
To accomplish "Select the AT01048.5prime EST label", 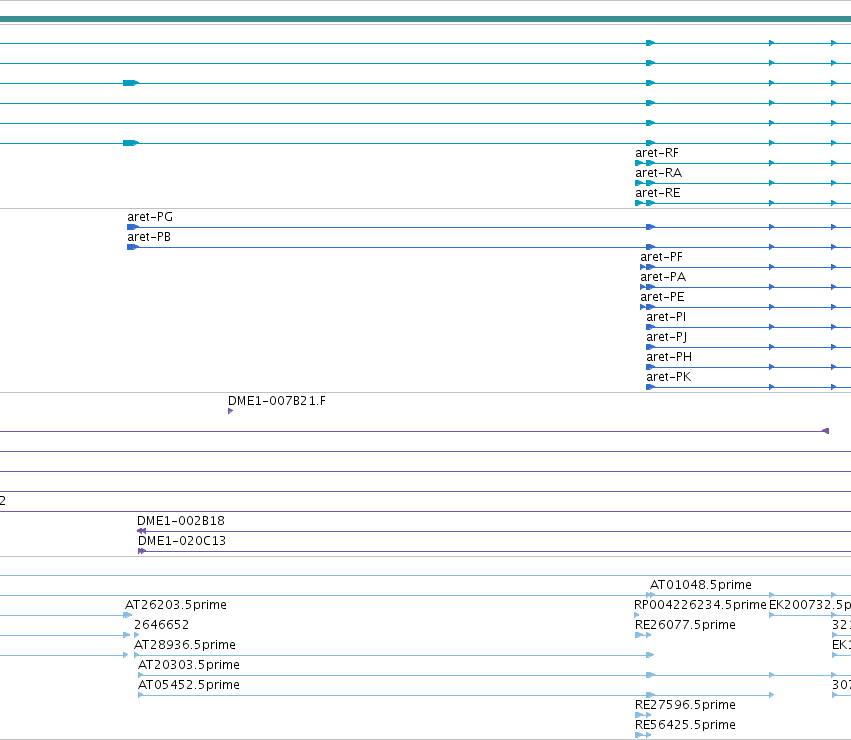I will 701,585.
